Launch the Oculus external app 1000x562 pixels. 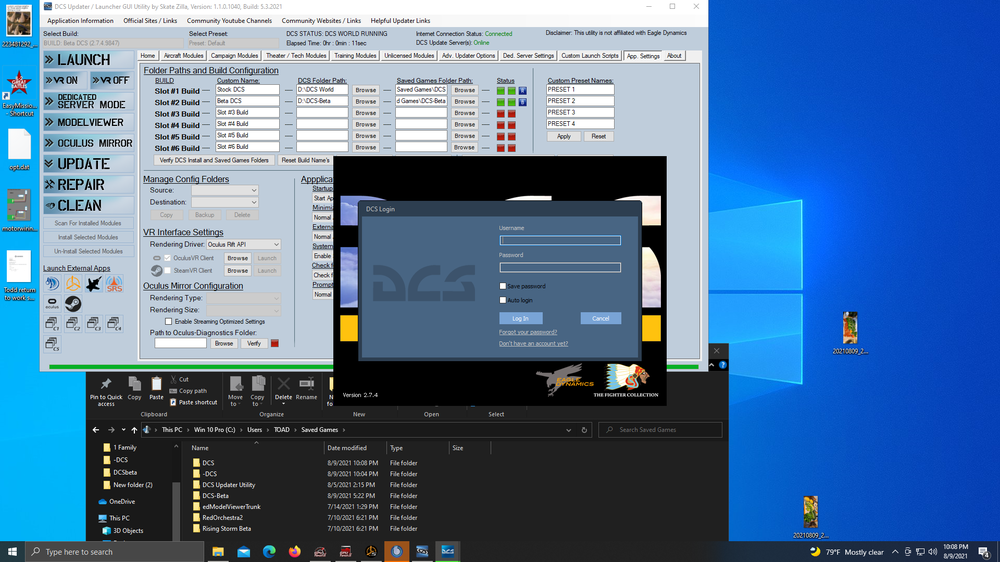click(52, 304)
